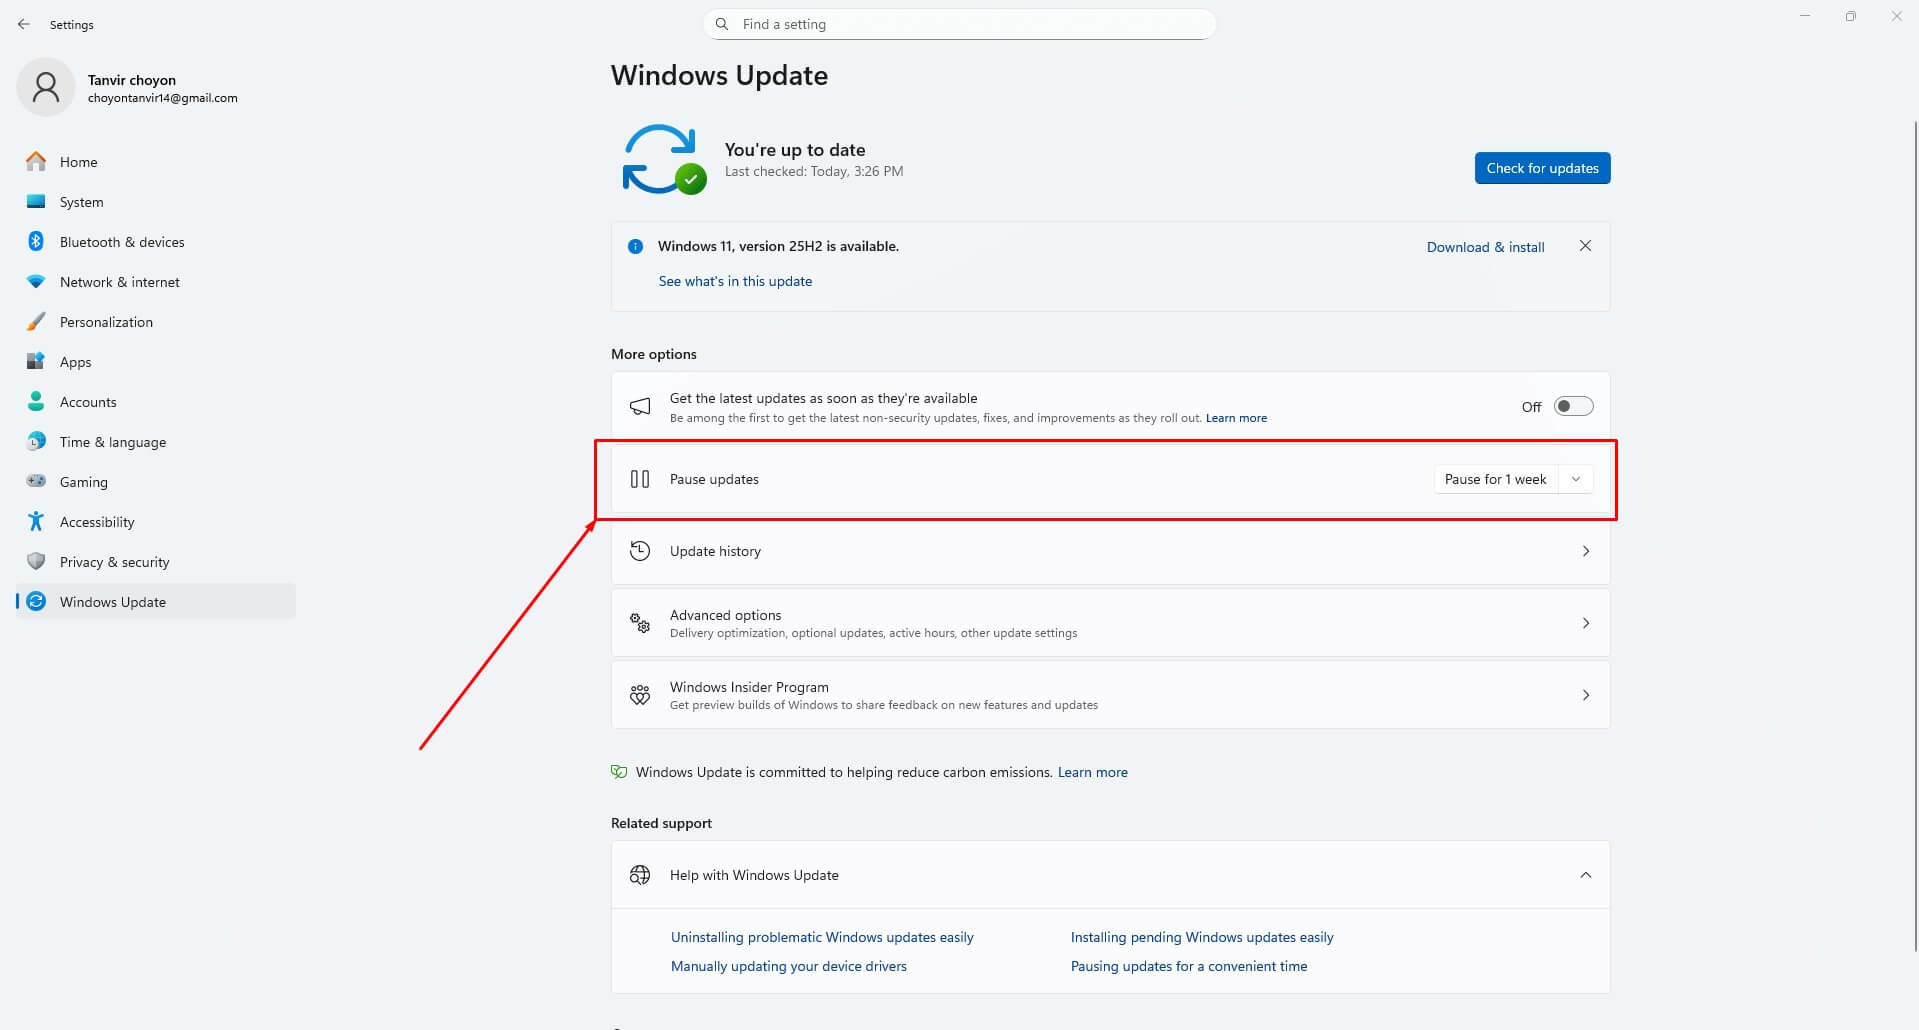The width and height of the screenshot is (1919, 1030).
Task: Click Download & install for version 25H2
Action: pyautogui.click(x=1485, y=247)
